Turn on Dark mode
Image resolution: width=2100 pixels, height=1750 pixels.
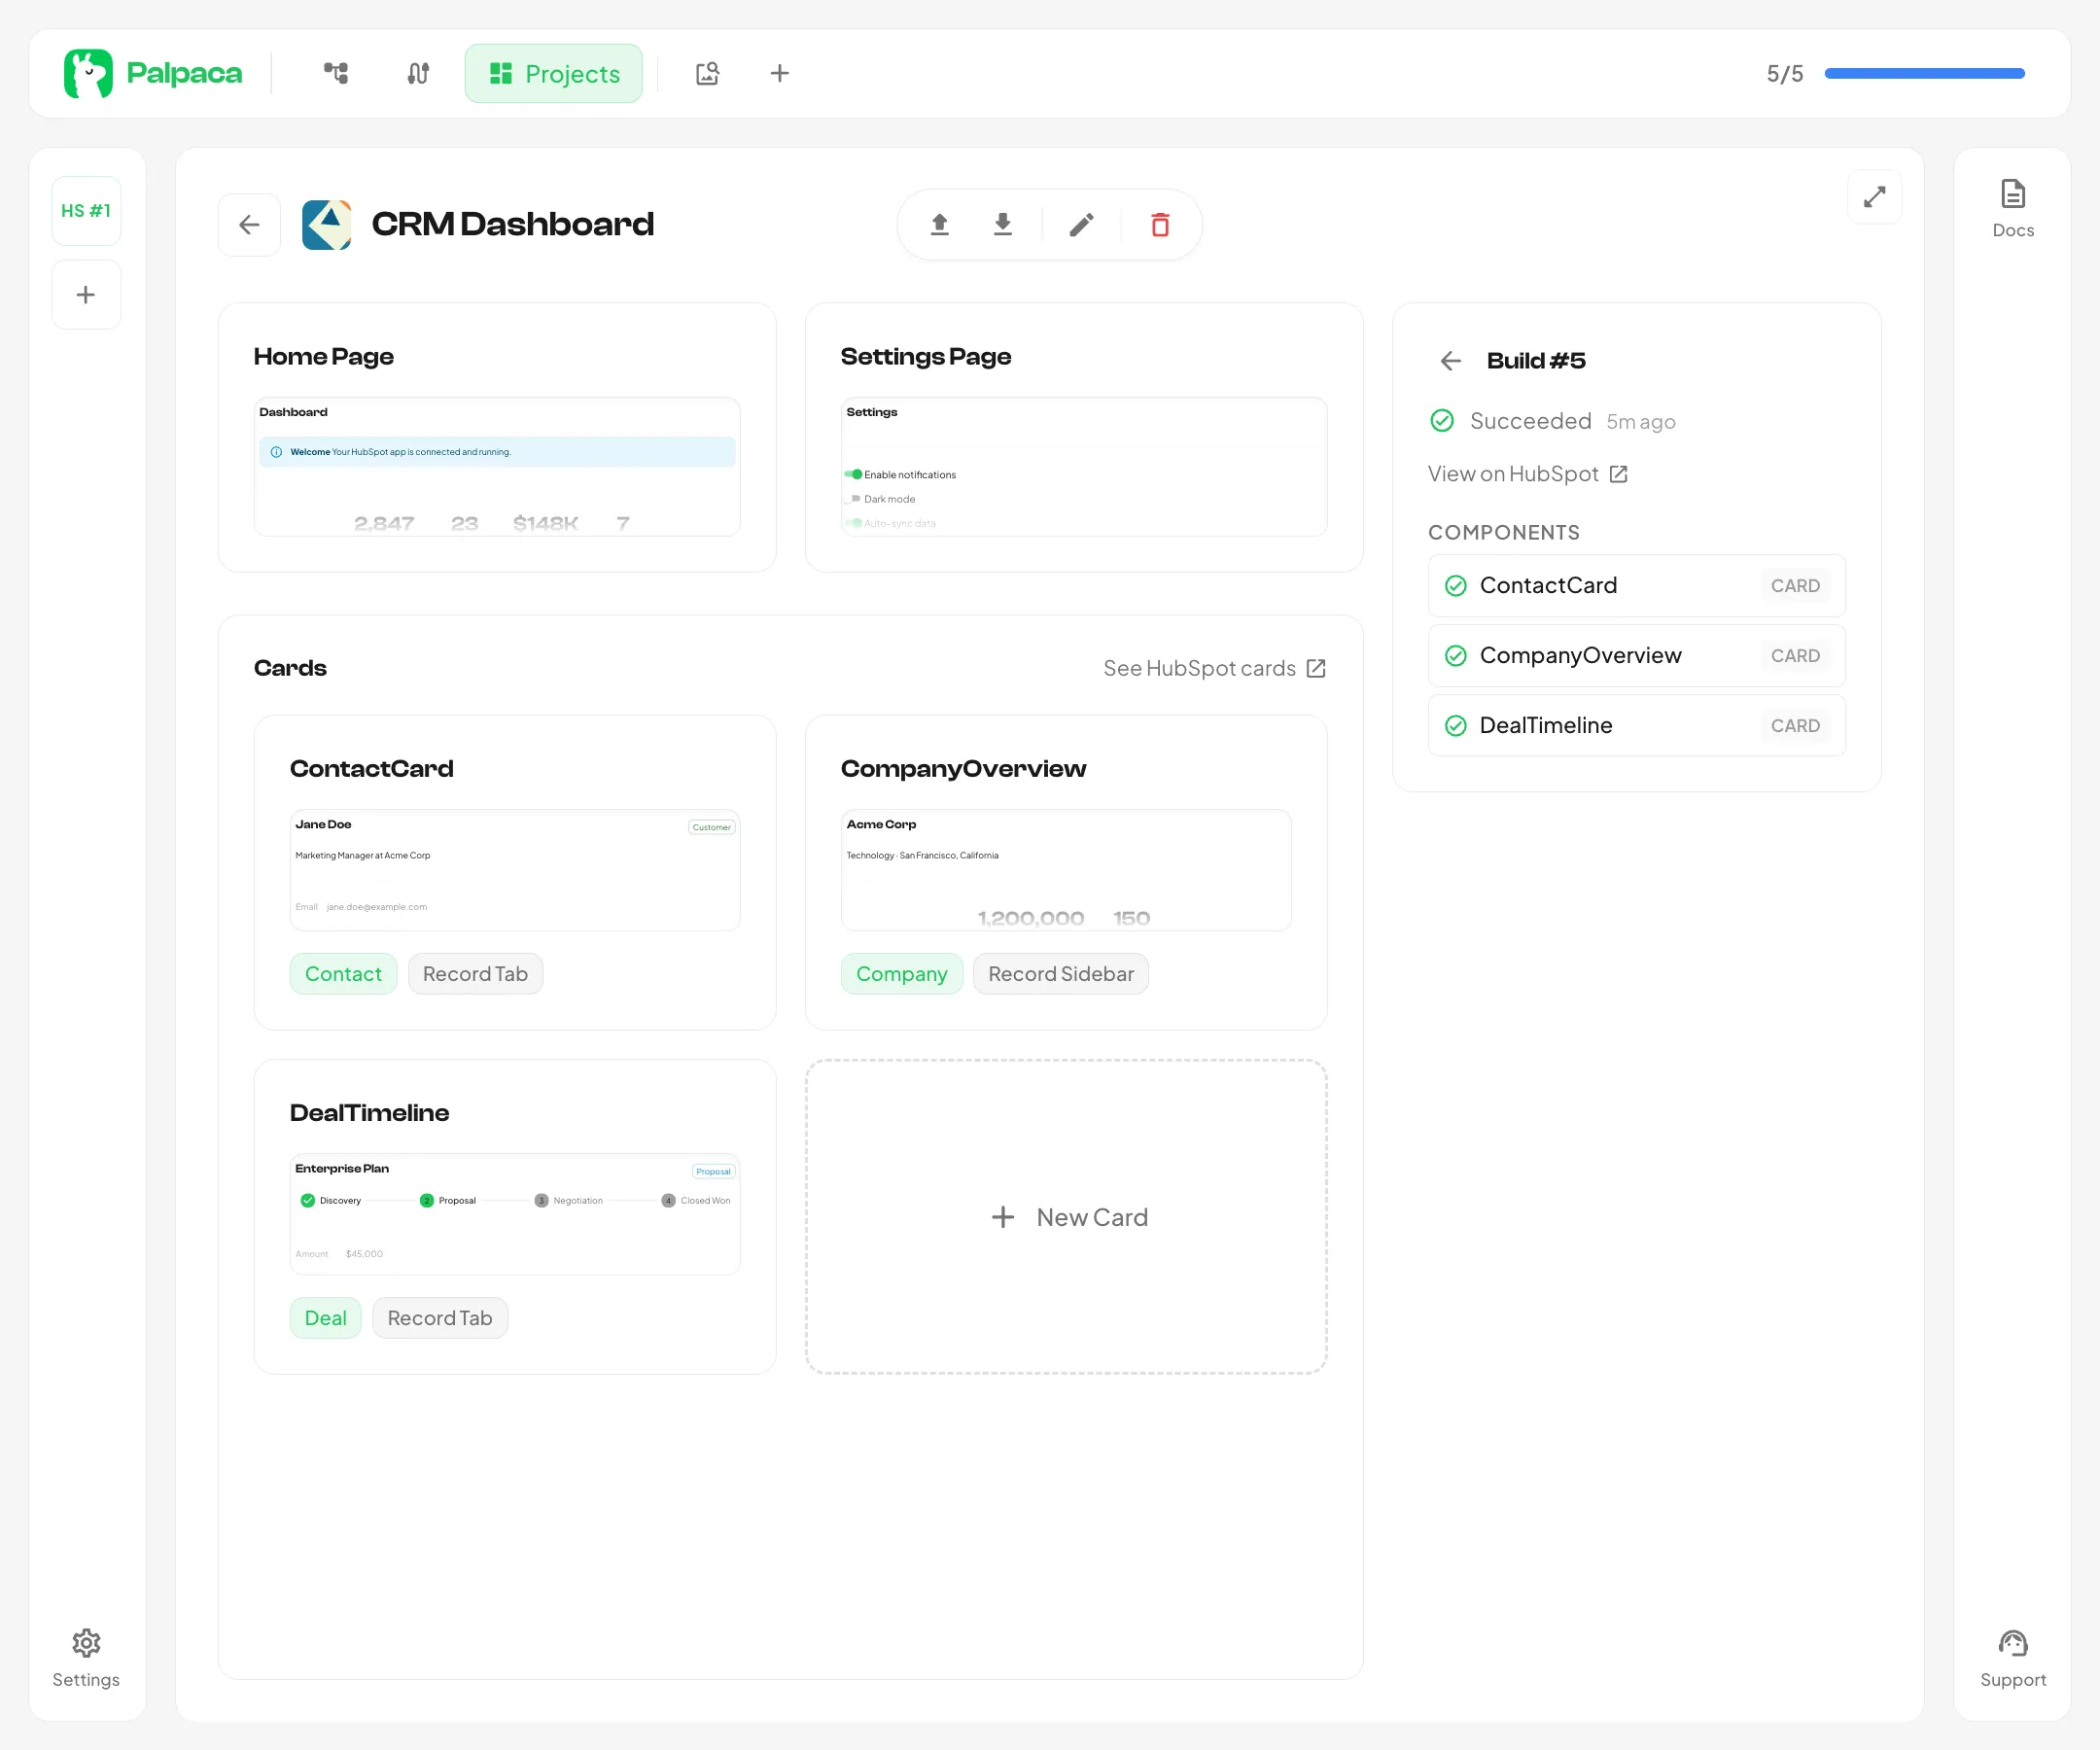856,498
